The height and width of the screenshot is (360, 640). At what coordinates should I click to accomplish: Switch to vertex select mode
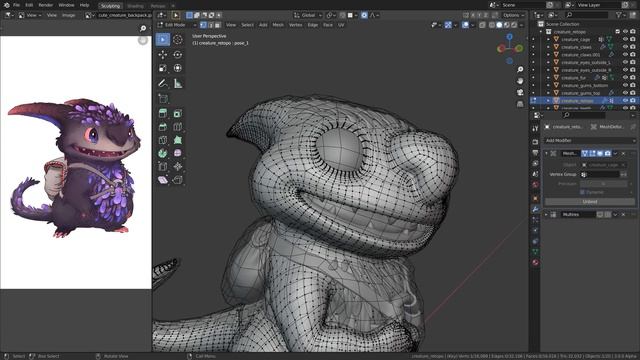pyautogui.click(x=203, y=25)
